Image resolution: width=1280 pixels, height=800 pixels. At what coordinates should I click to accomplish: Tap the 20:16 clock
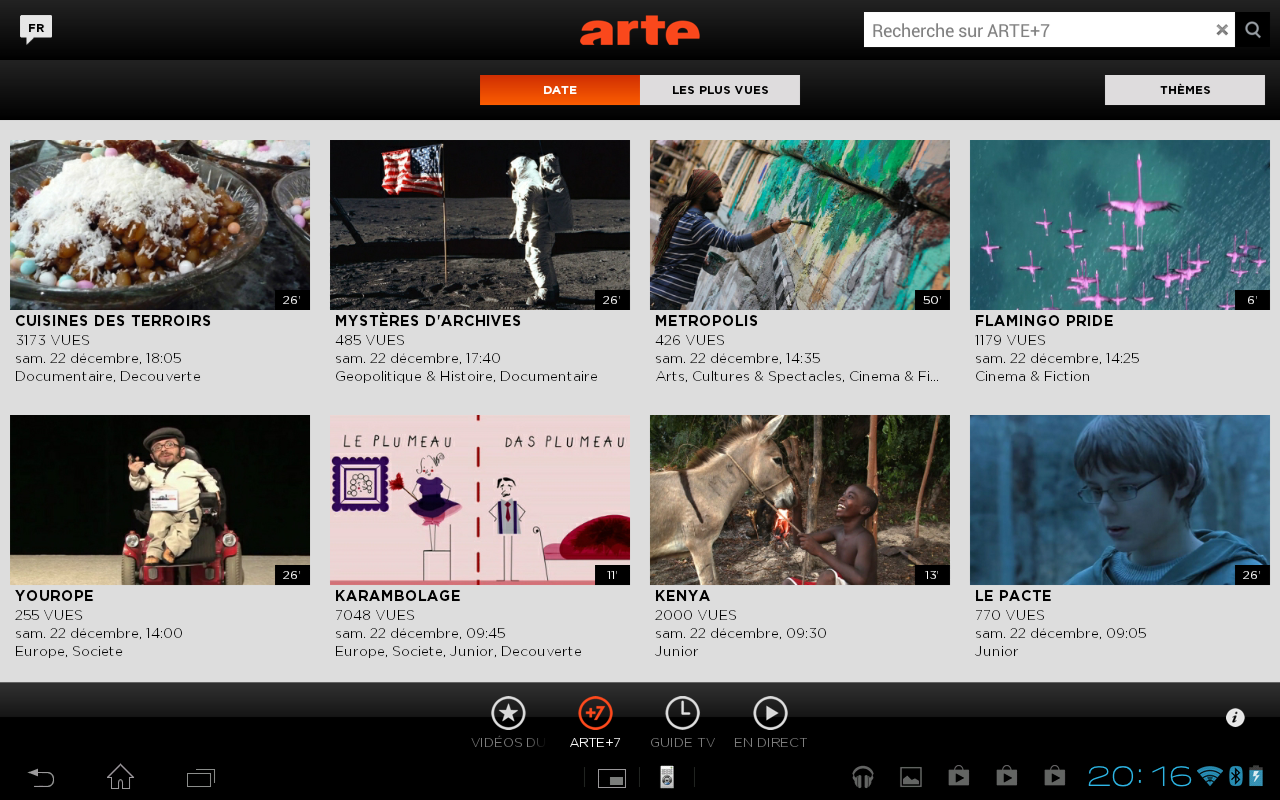[x=1140, y=776]
